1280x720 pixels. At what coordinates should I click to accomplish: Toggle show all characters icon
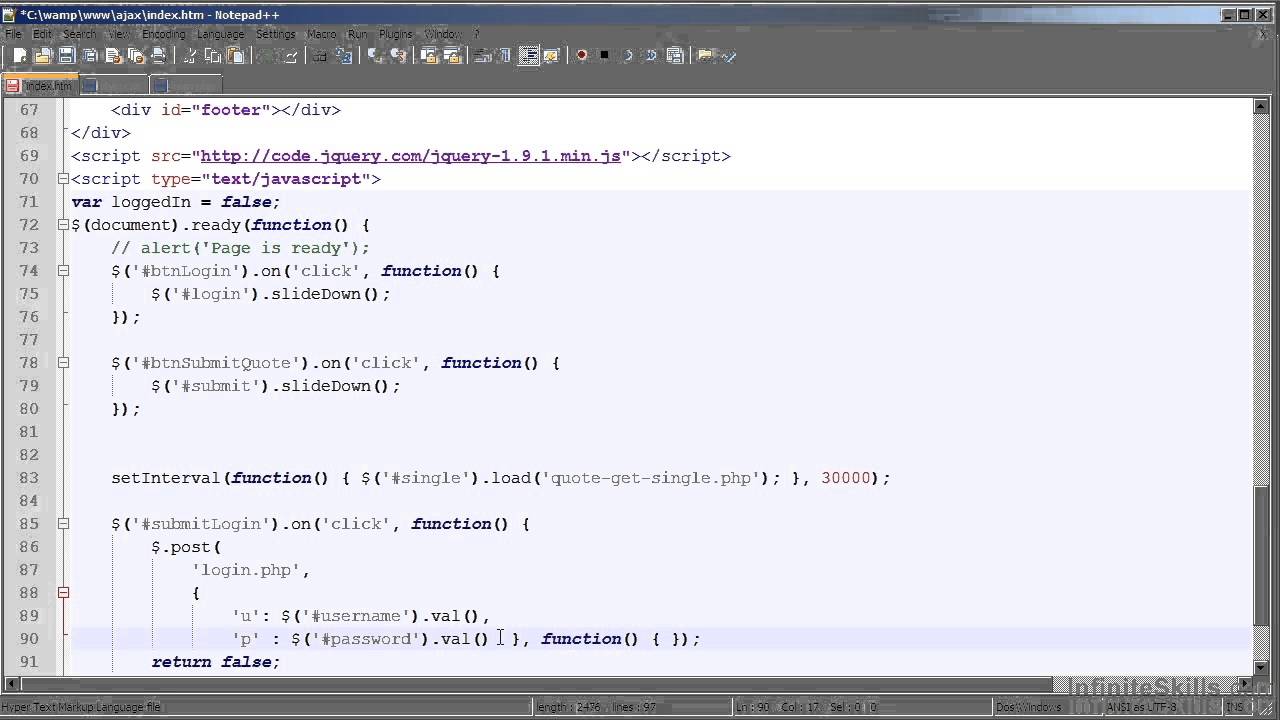click(x=505, y=56)
